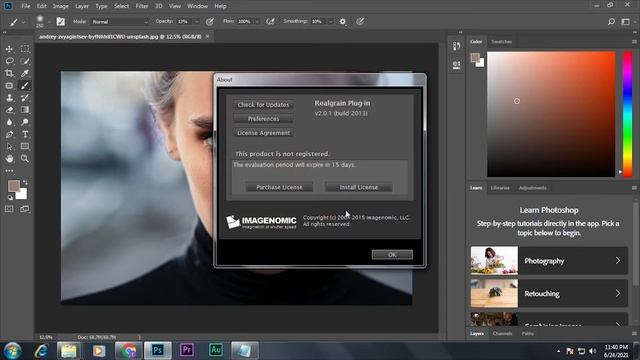Select the Move tool
The height and width of the screenshot is (360, 640).
coord(9,49)
